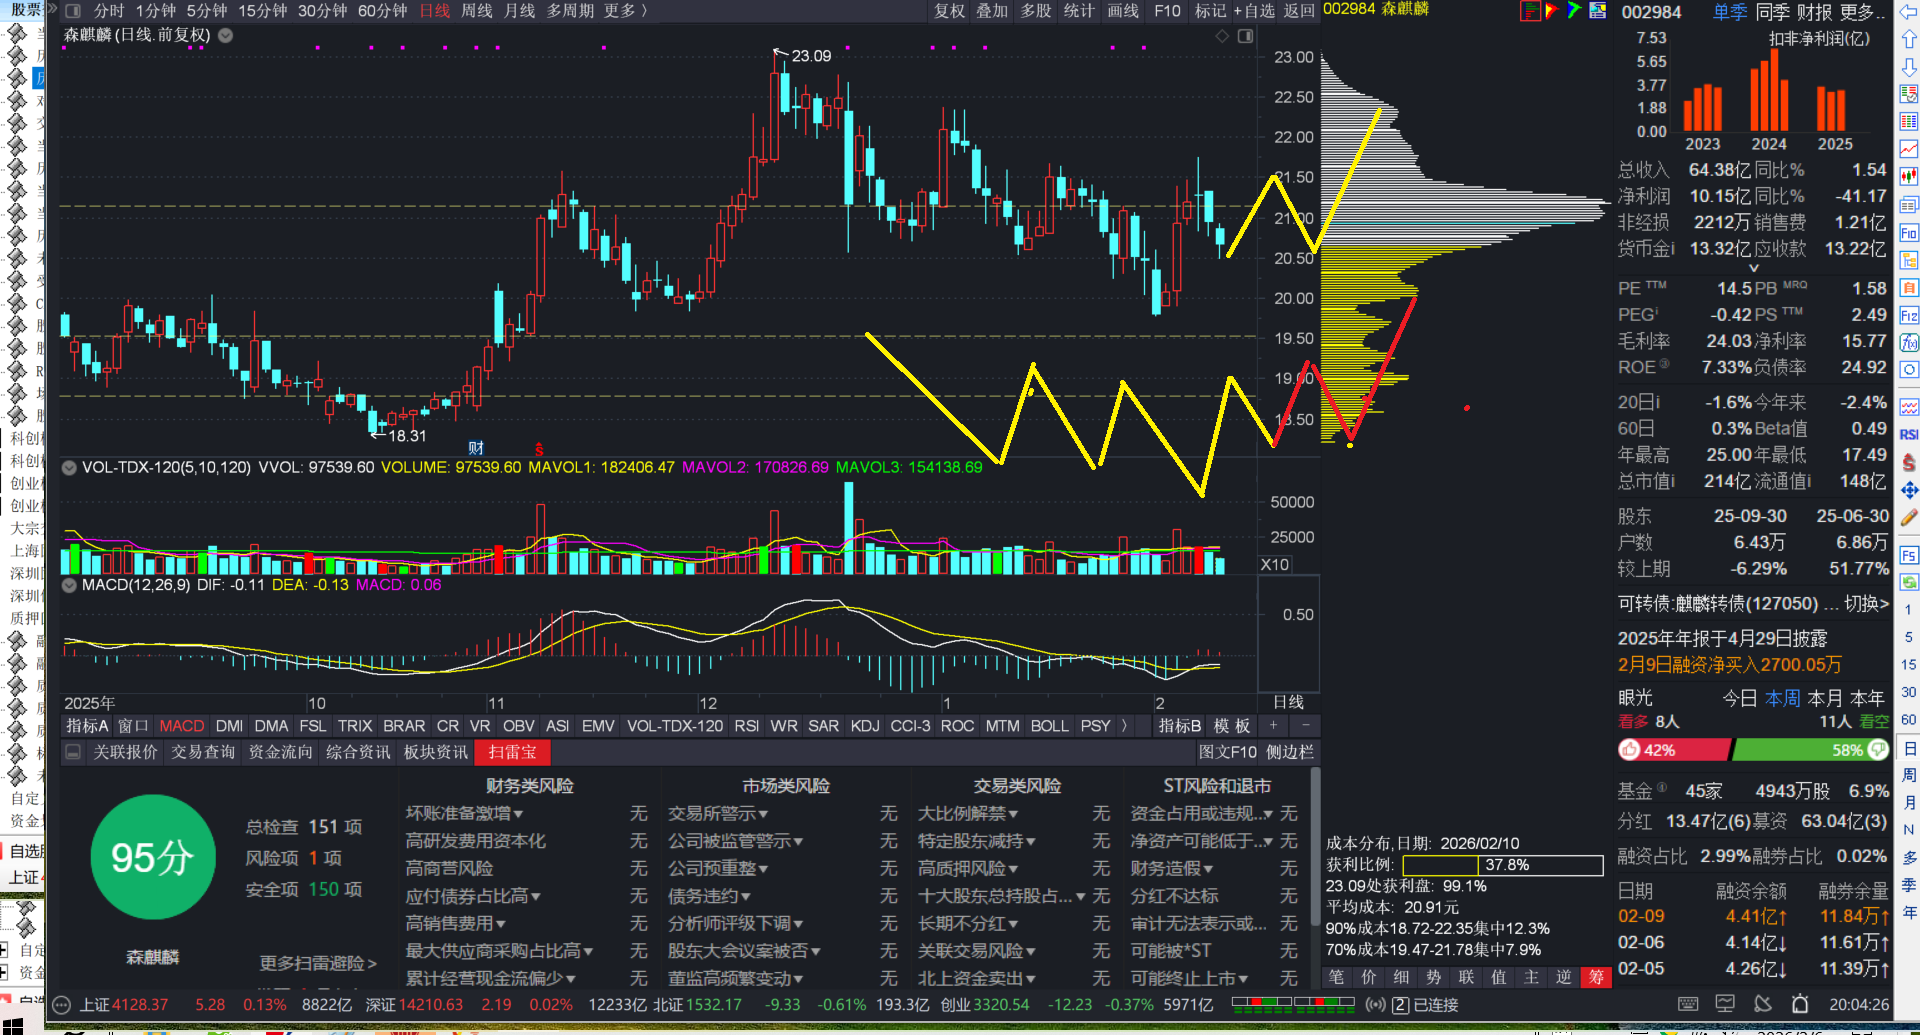This screenshot has height=1035, width=1920.
Task: Open the quote list icon in right sidebar
Action: pyautogui.click(x=1909, y=94)
